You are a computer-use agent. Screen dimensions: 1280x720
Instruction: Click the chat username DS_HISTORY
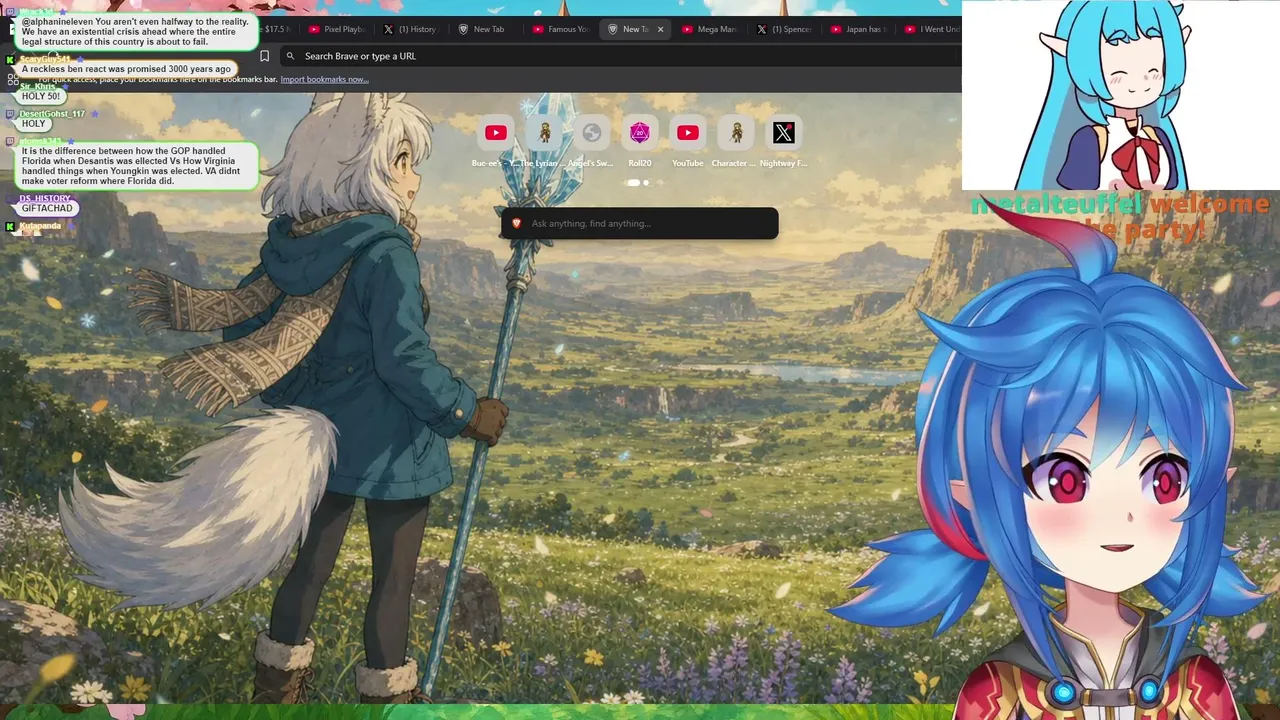coord(45,198)
